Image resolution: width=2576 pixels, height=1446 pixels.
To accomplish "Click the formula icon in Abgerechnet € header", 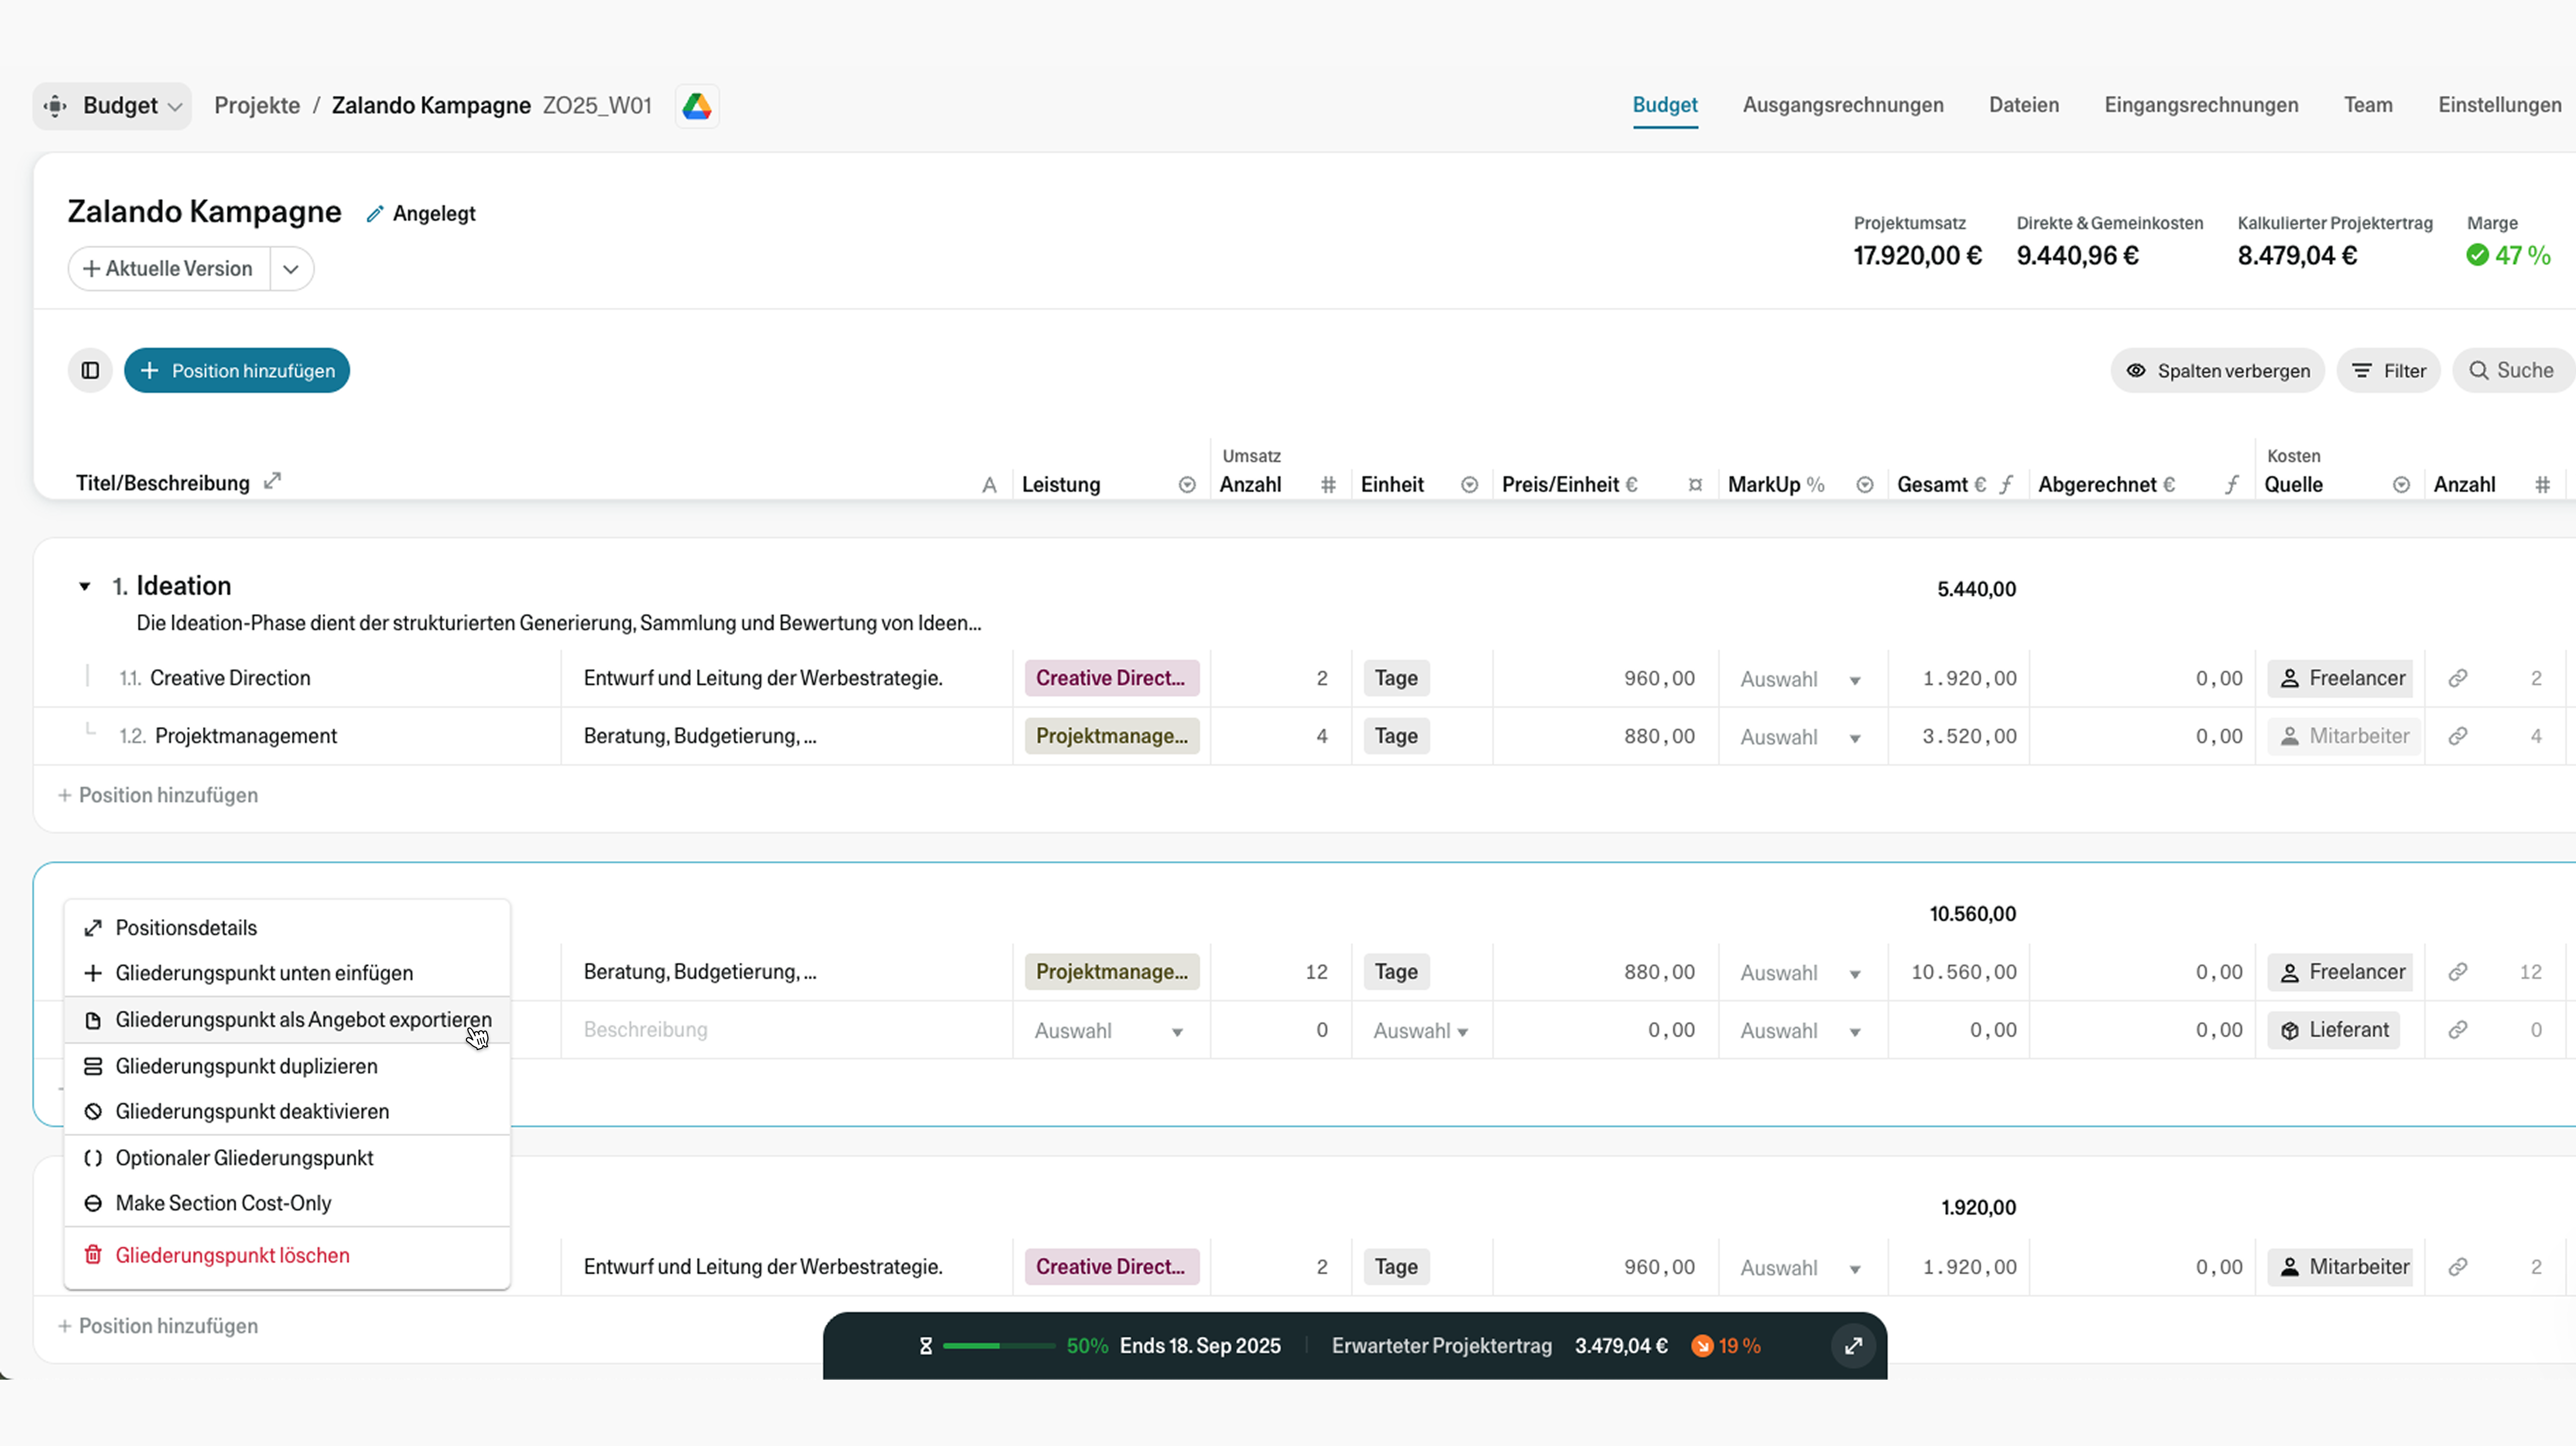I will [x=2232, y=485].
